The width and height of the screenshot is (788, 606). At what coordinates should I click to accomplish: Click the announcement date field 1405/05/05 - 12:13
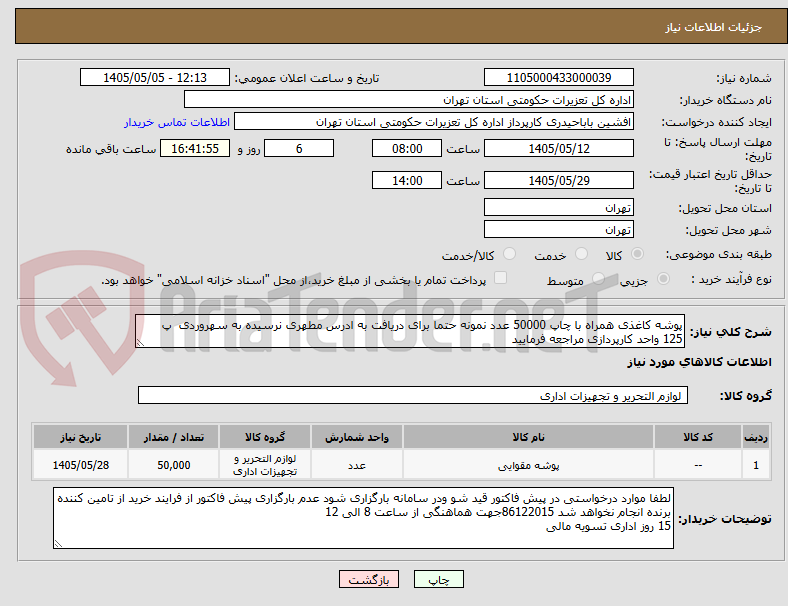click(155, 77)
